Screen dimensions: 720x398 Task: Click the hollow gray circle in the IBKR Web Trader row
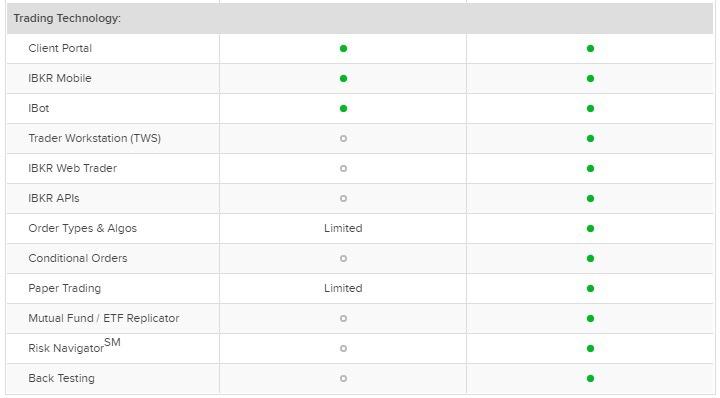coord(343,168)
